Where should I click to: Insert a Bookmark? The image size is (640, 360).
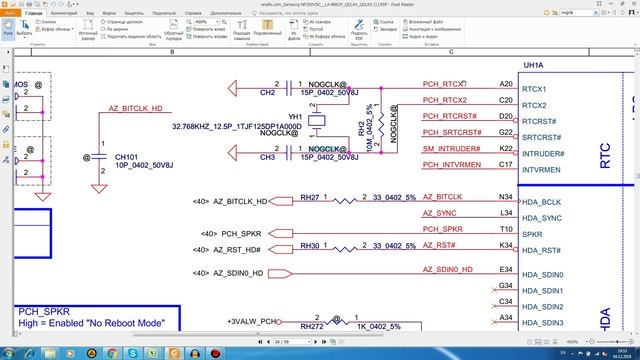point(385,29)
